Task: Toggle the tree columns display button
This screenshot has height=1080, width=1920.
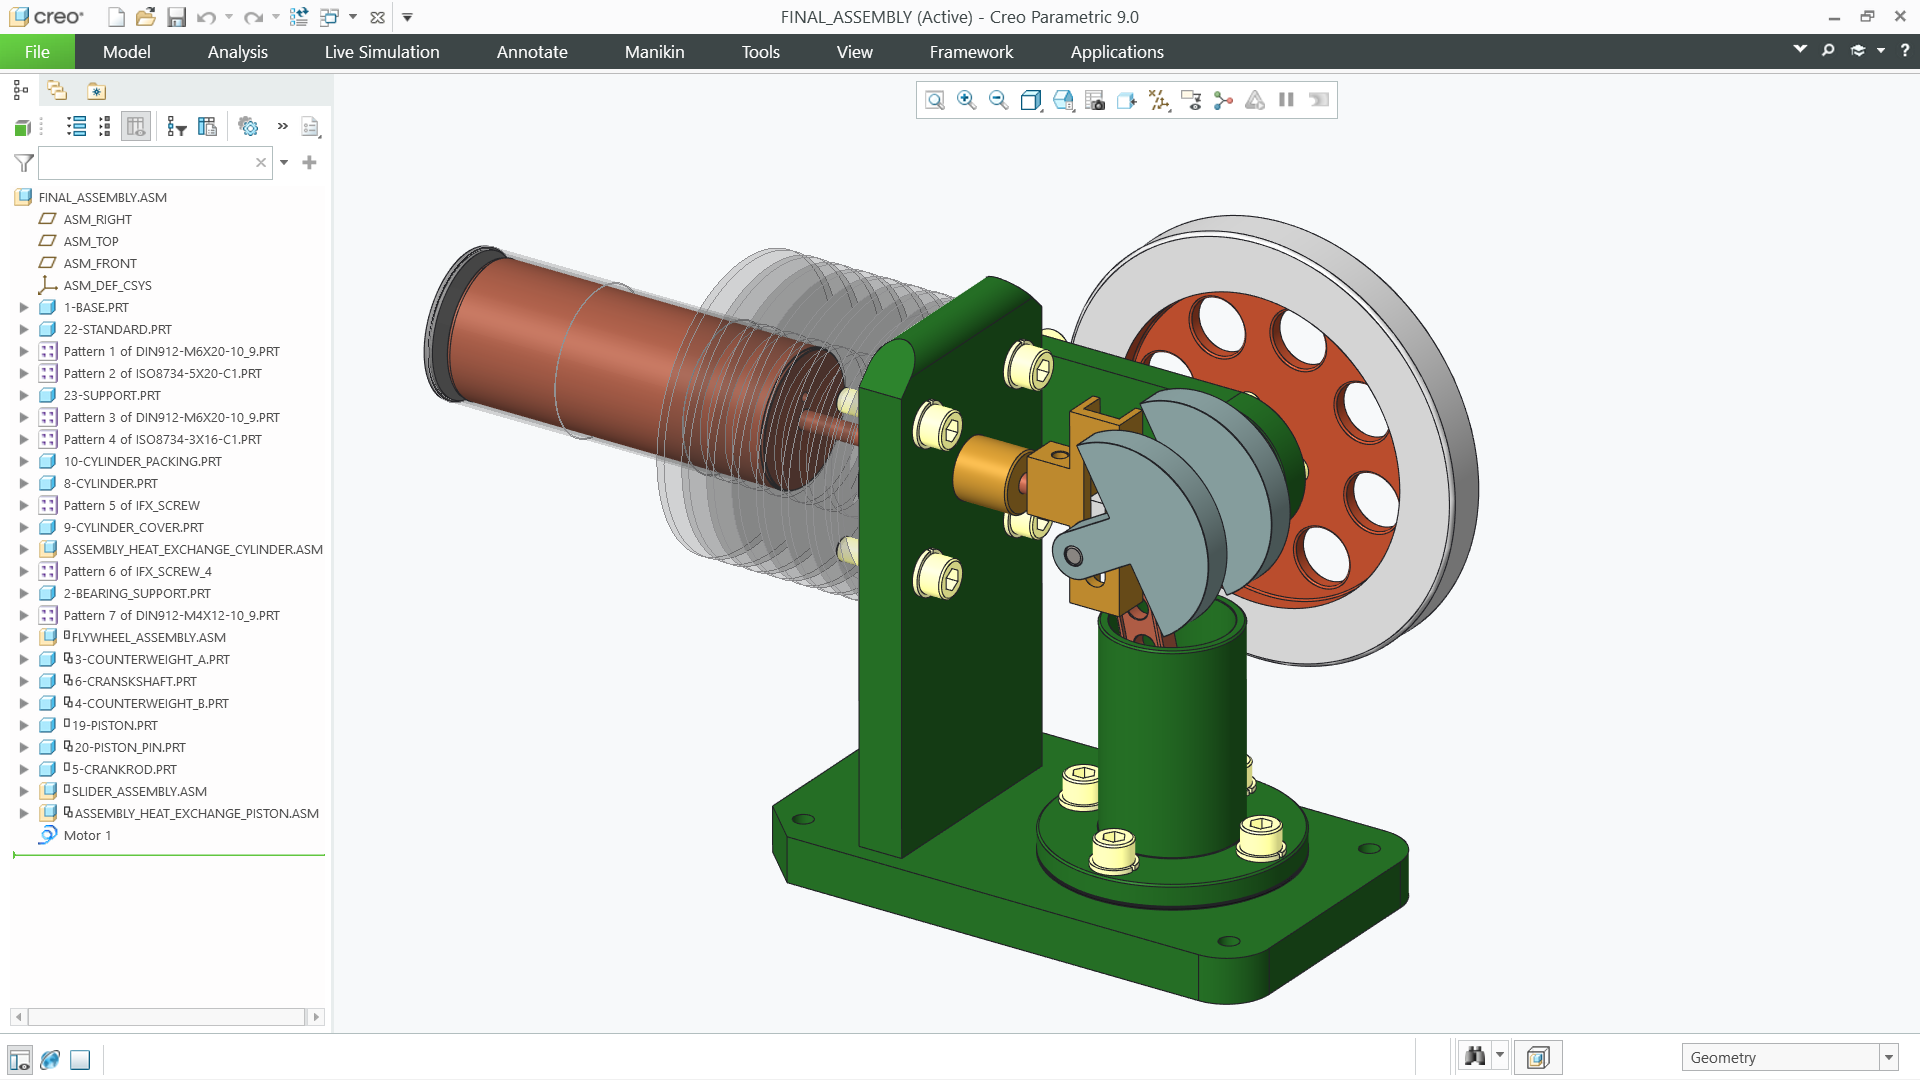Action: [135, 127]
